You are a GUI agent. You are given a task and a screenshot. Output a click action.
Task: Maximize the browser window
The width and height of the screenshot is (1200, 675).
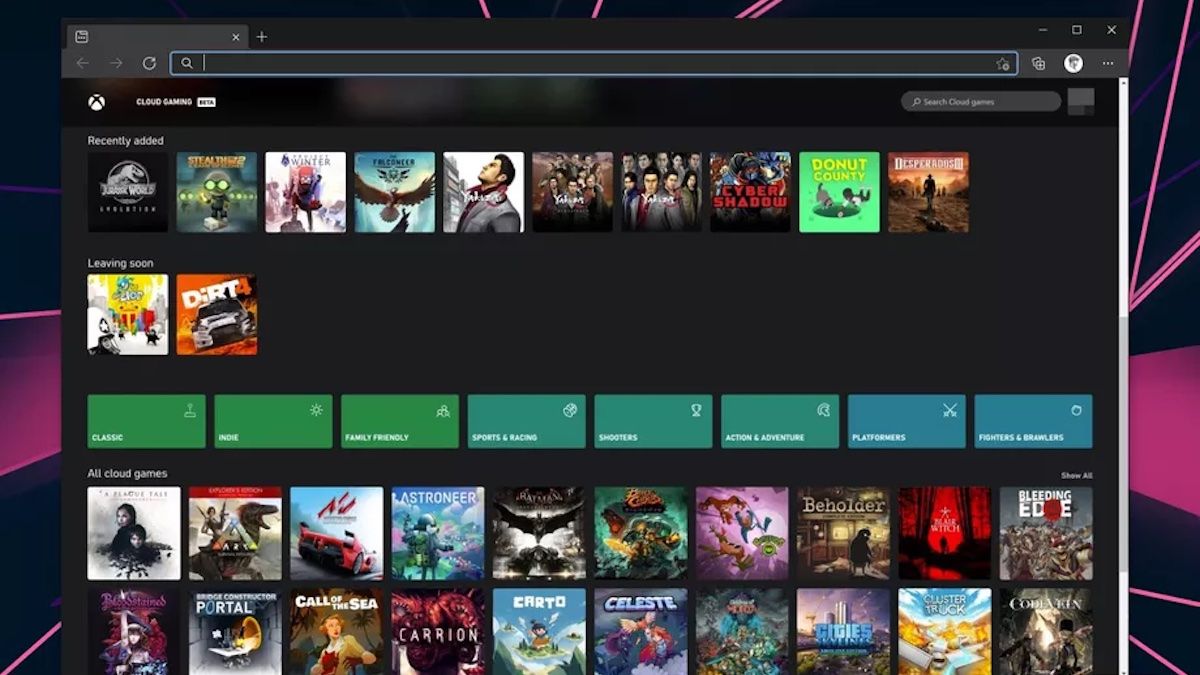click(1077, 30)
